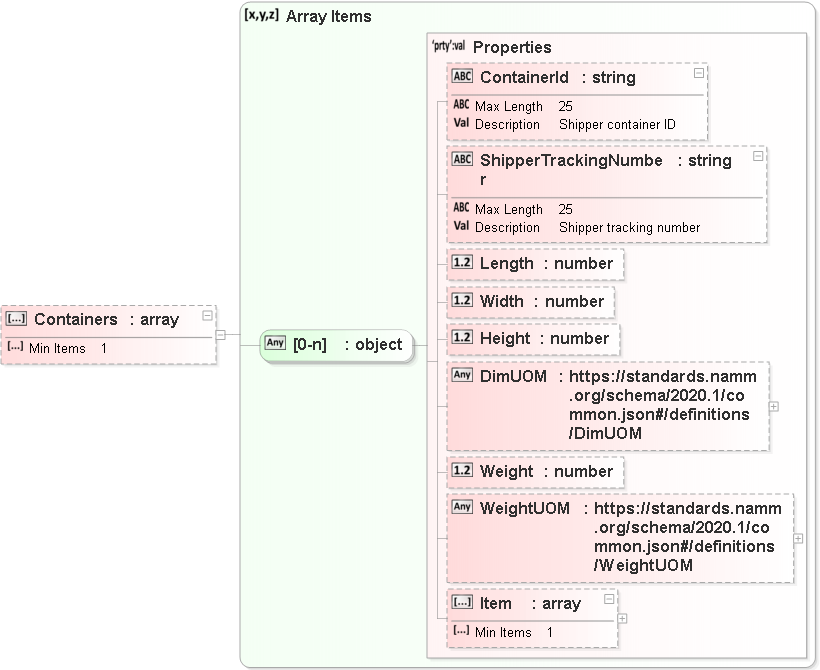Click the 'Shipper tracking number' description text

tap(629, 228)
